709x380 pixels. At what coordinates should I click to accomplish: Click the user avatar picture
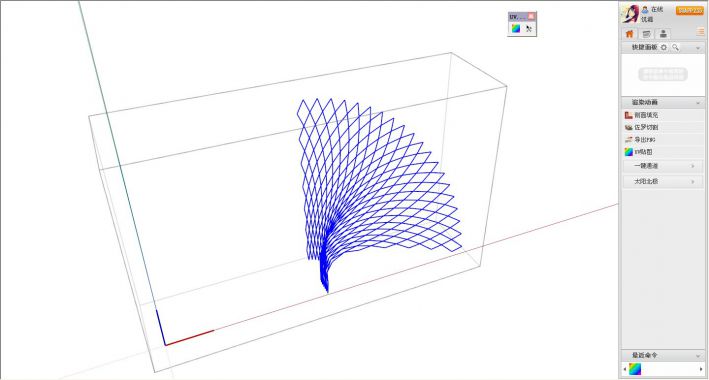pyautogui.click(x=629, y=14)
